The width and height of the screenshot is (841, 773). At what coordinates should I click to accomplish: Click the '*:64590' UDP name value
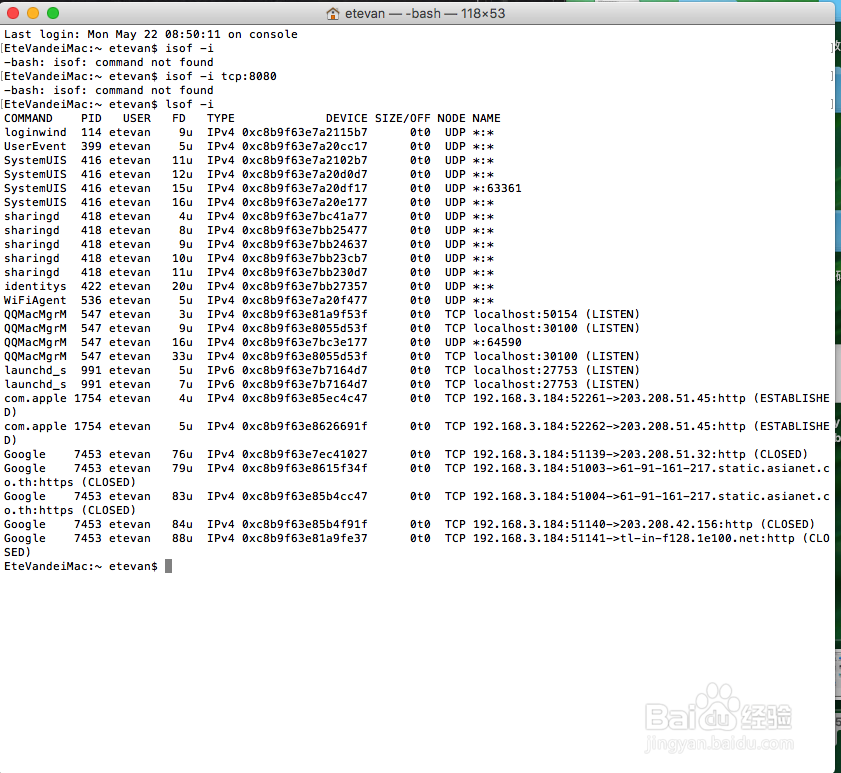click(497, 342)
